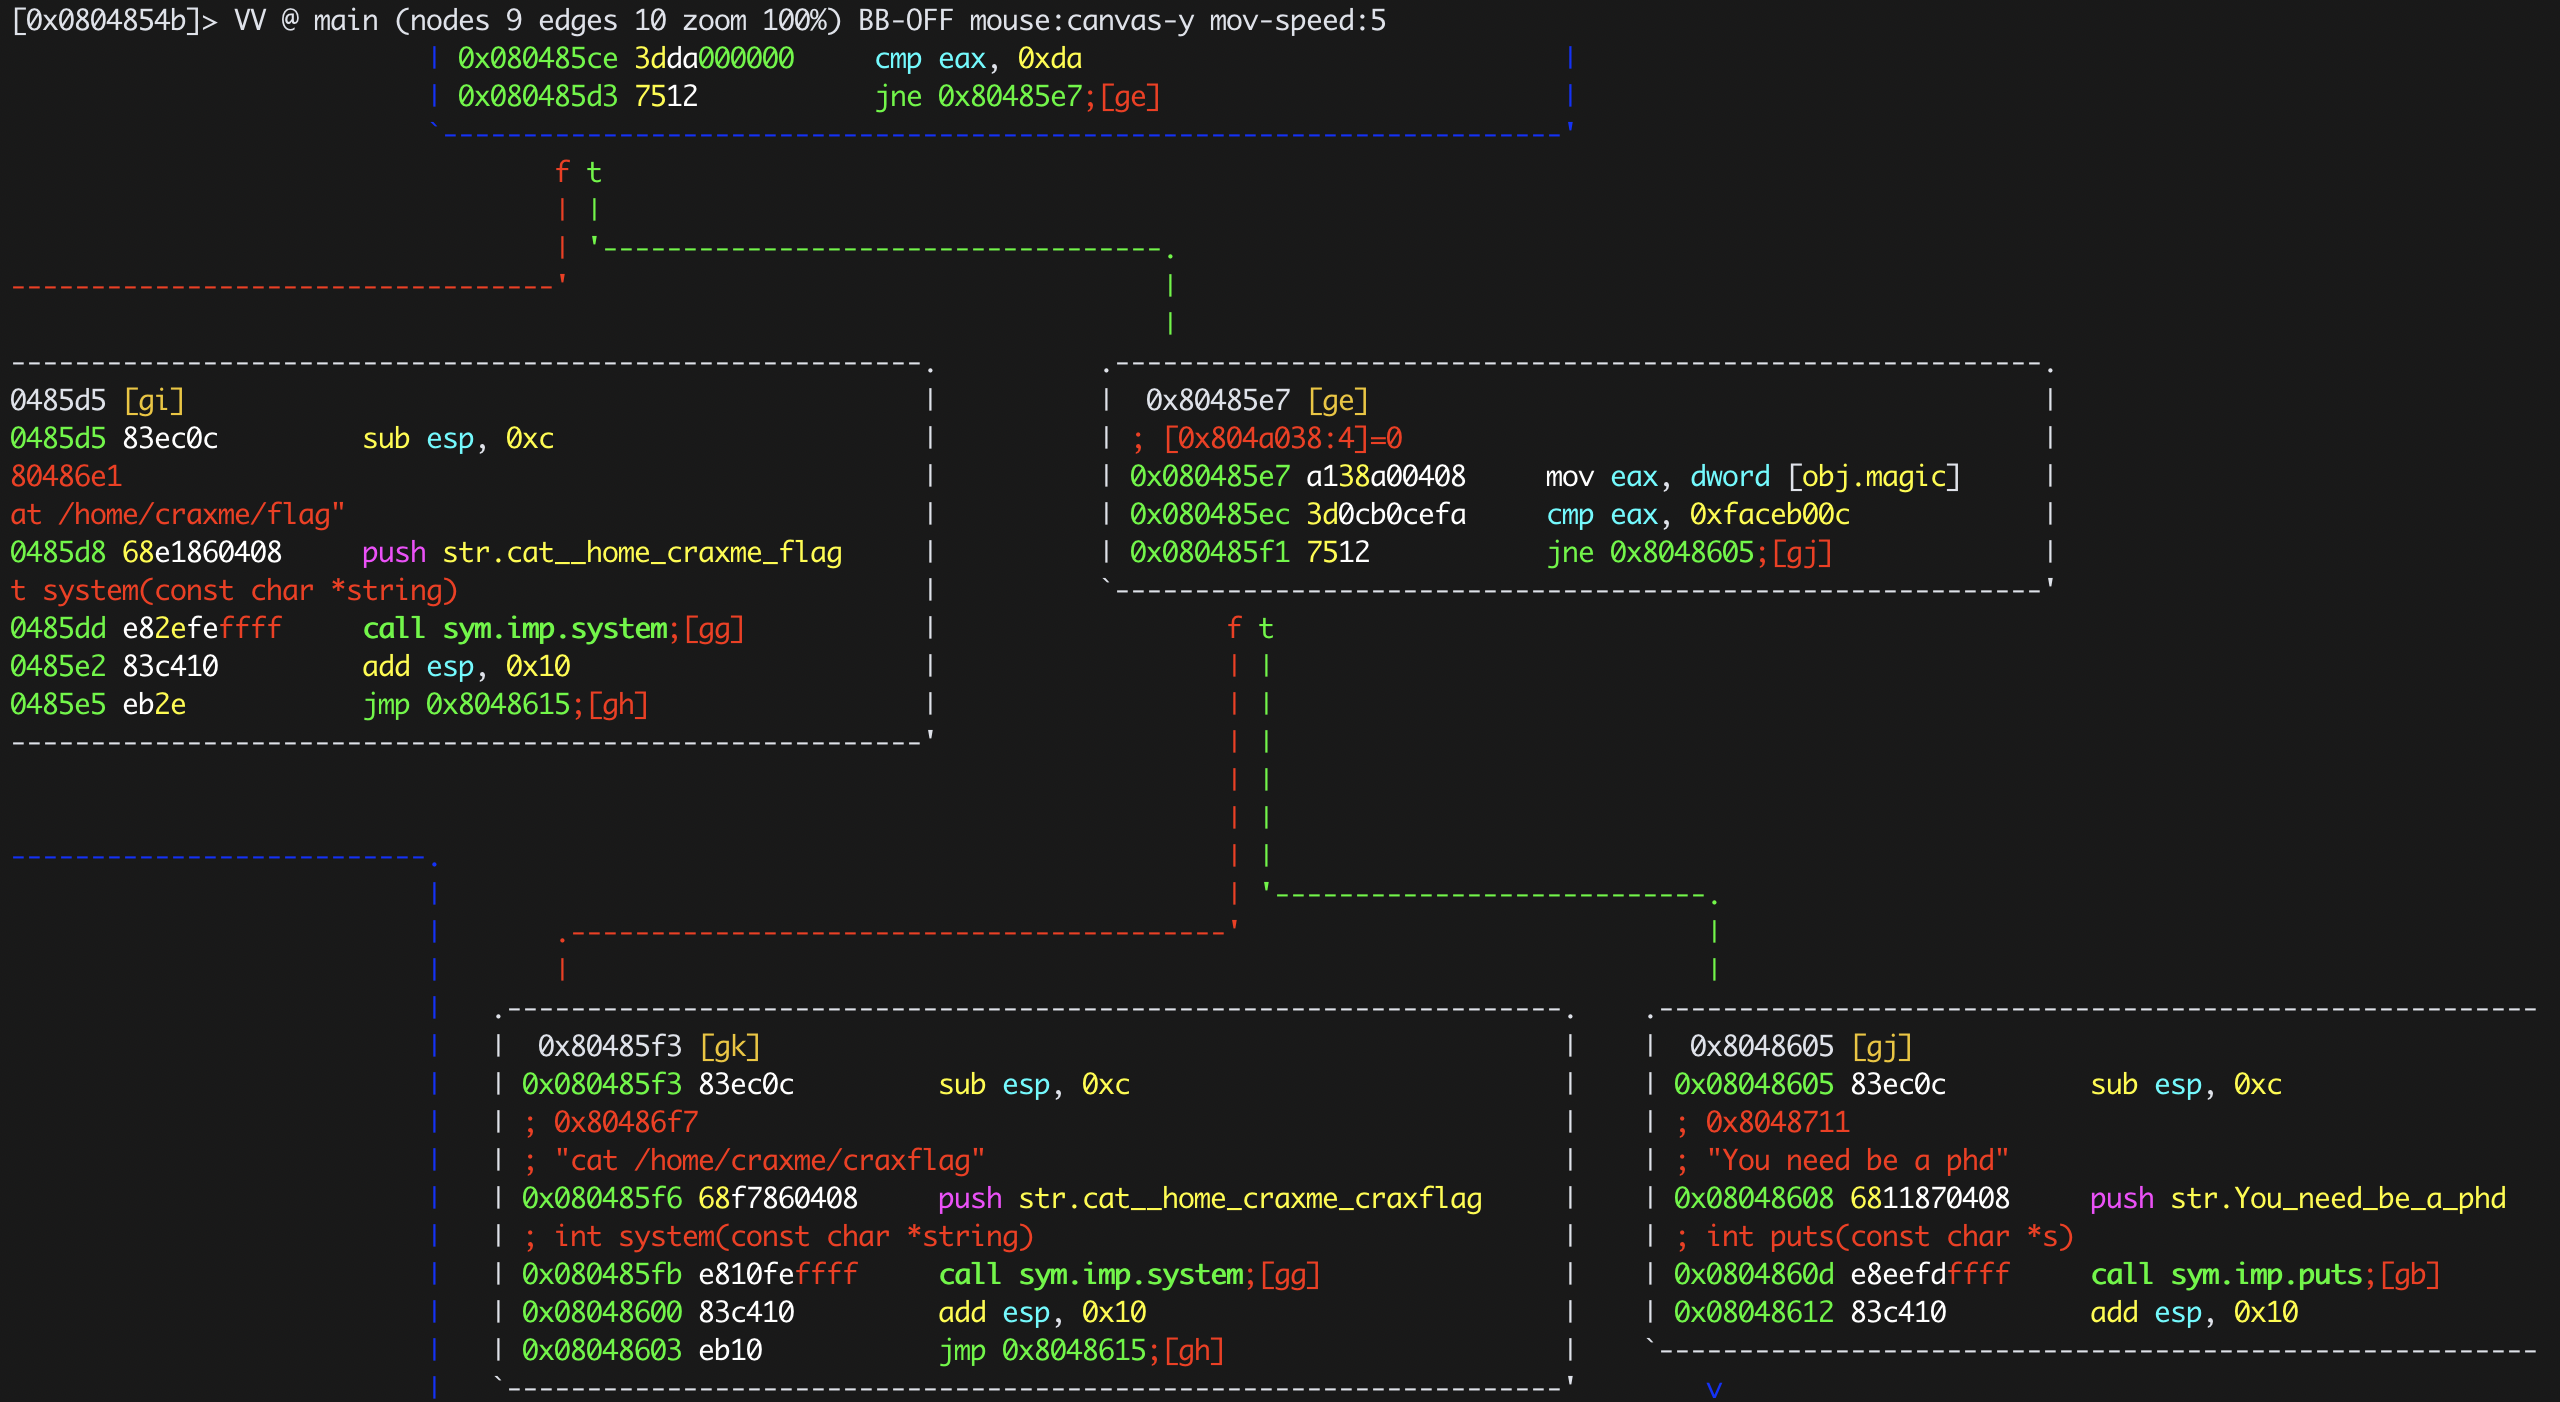Click the 'jne 0x8048605' jump instruction
This screenshot has height=1402, width=2560.
1650,553
